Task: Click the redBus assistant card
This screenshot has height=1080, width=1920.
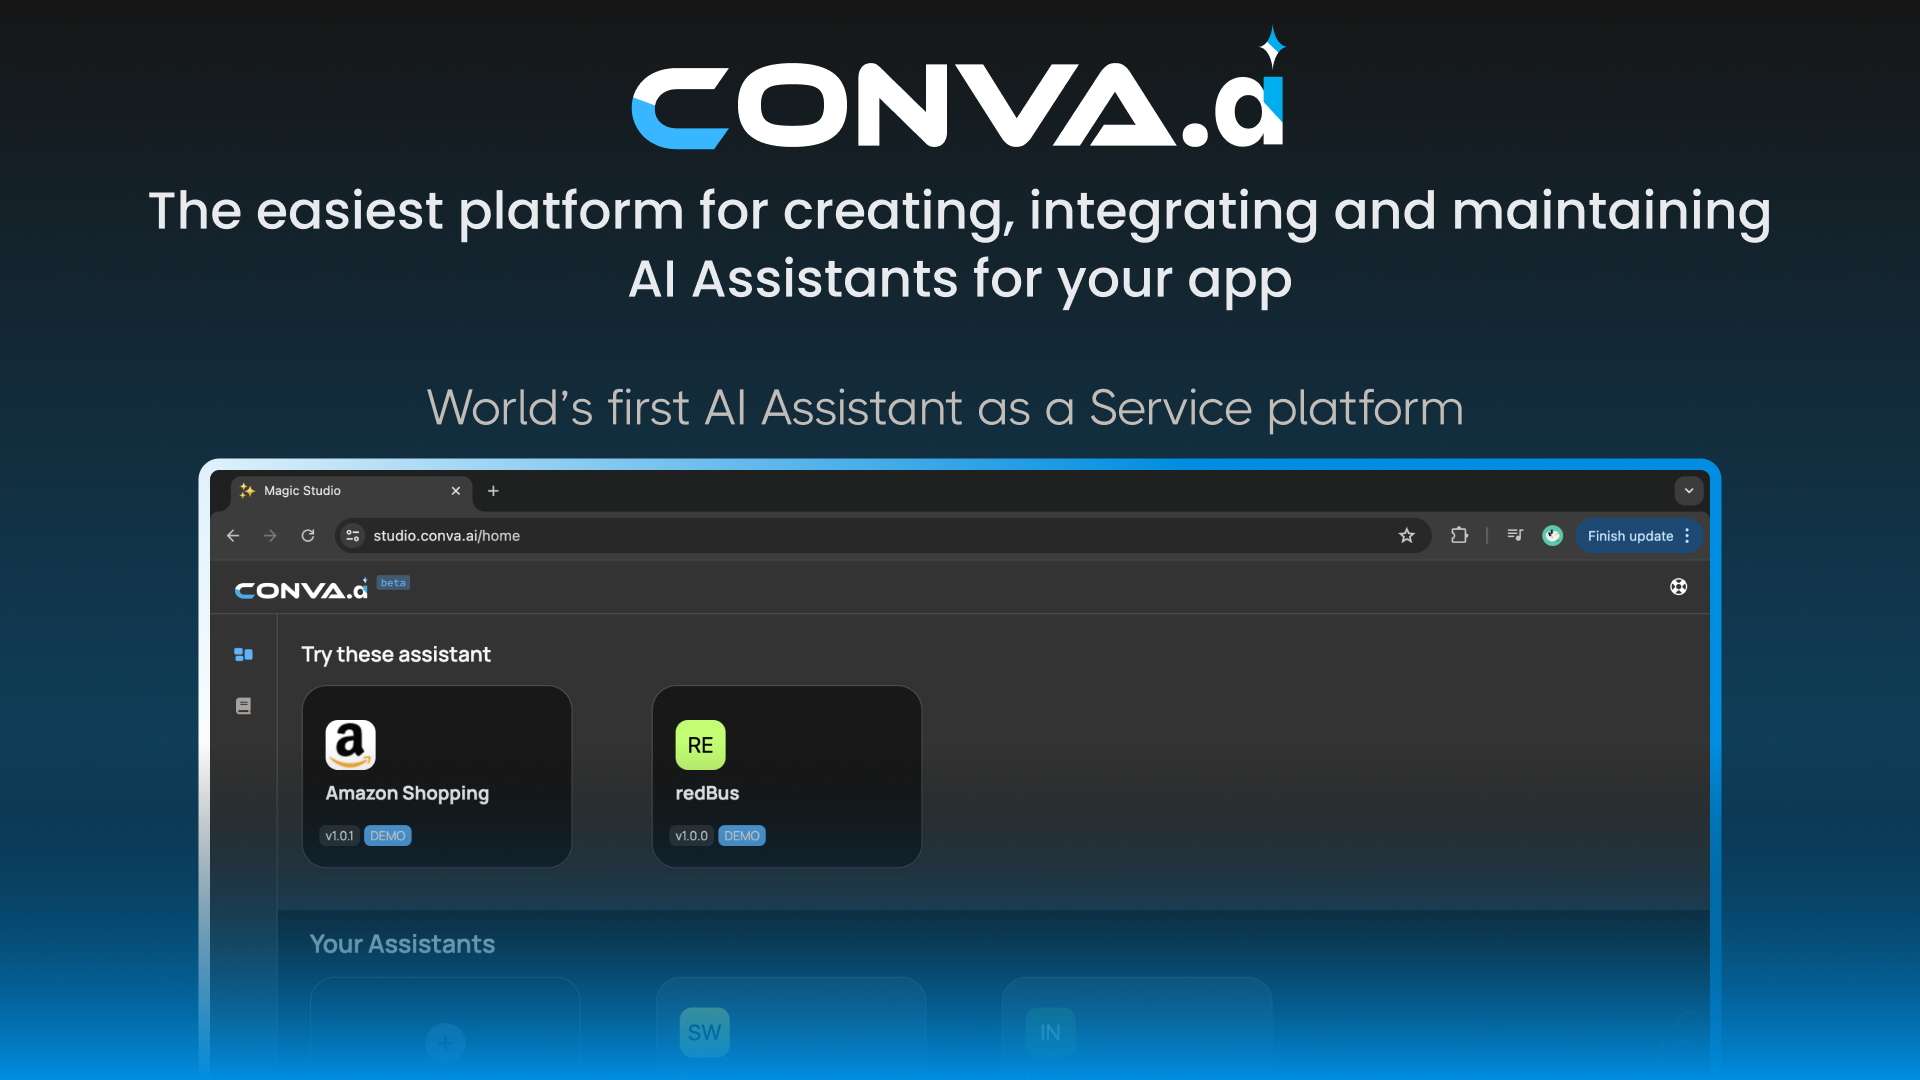Action: coord(786,775)
